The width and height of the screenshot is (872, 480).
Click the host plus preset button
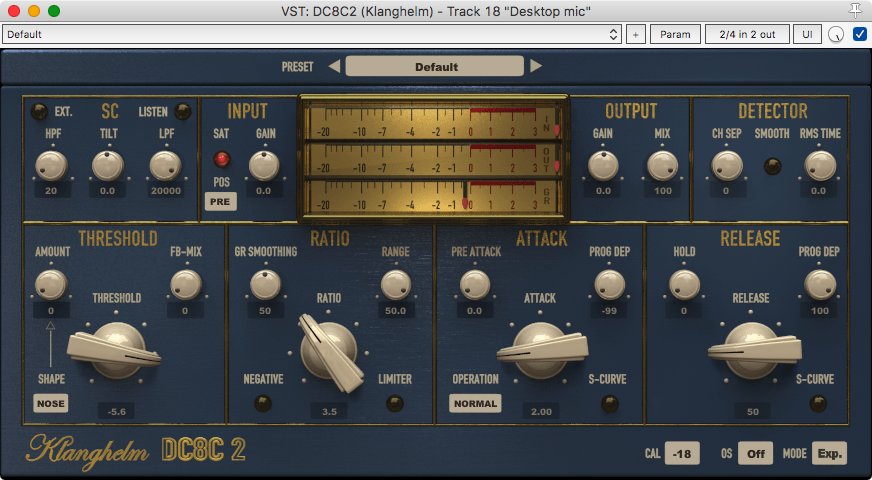point(636,34)
